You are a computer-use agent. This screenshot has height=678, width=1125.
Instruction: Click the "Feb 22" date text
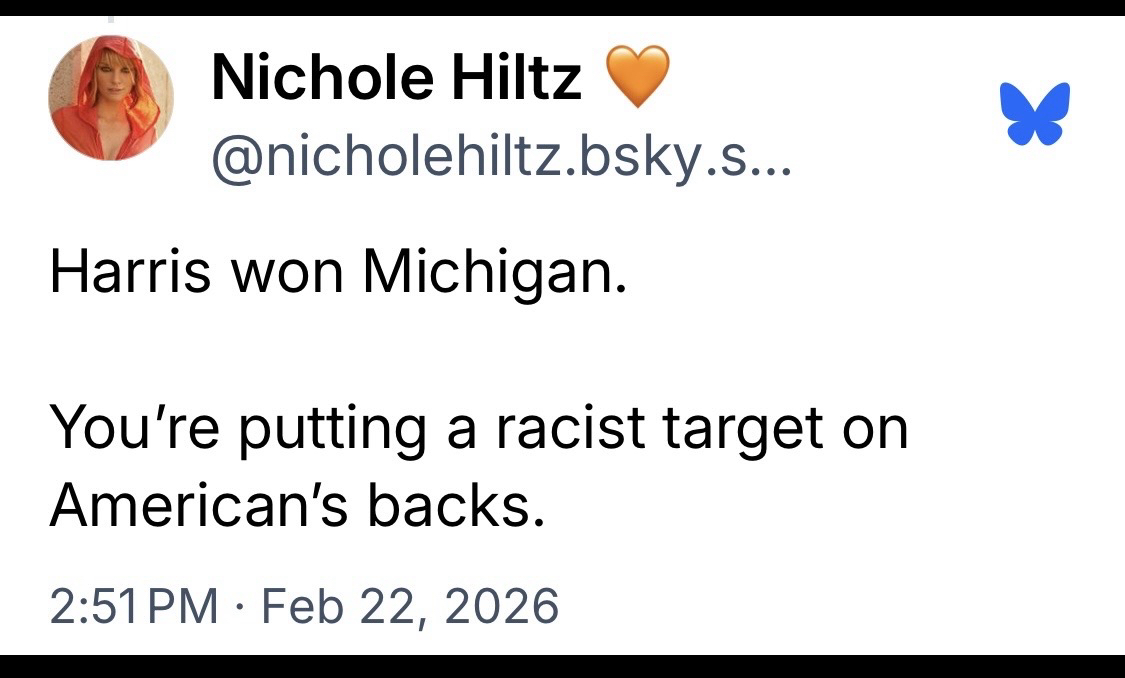[x=330, y=605]
